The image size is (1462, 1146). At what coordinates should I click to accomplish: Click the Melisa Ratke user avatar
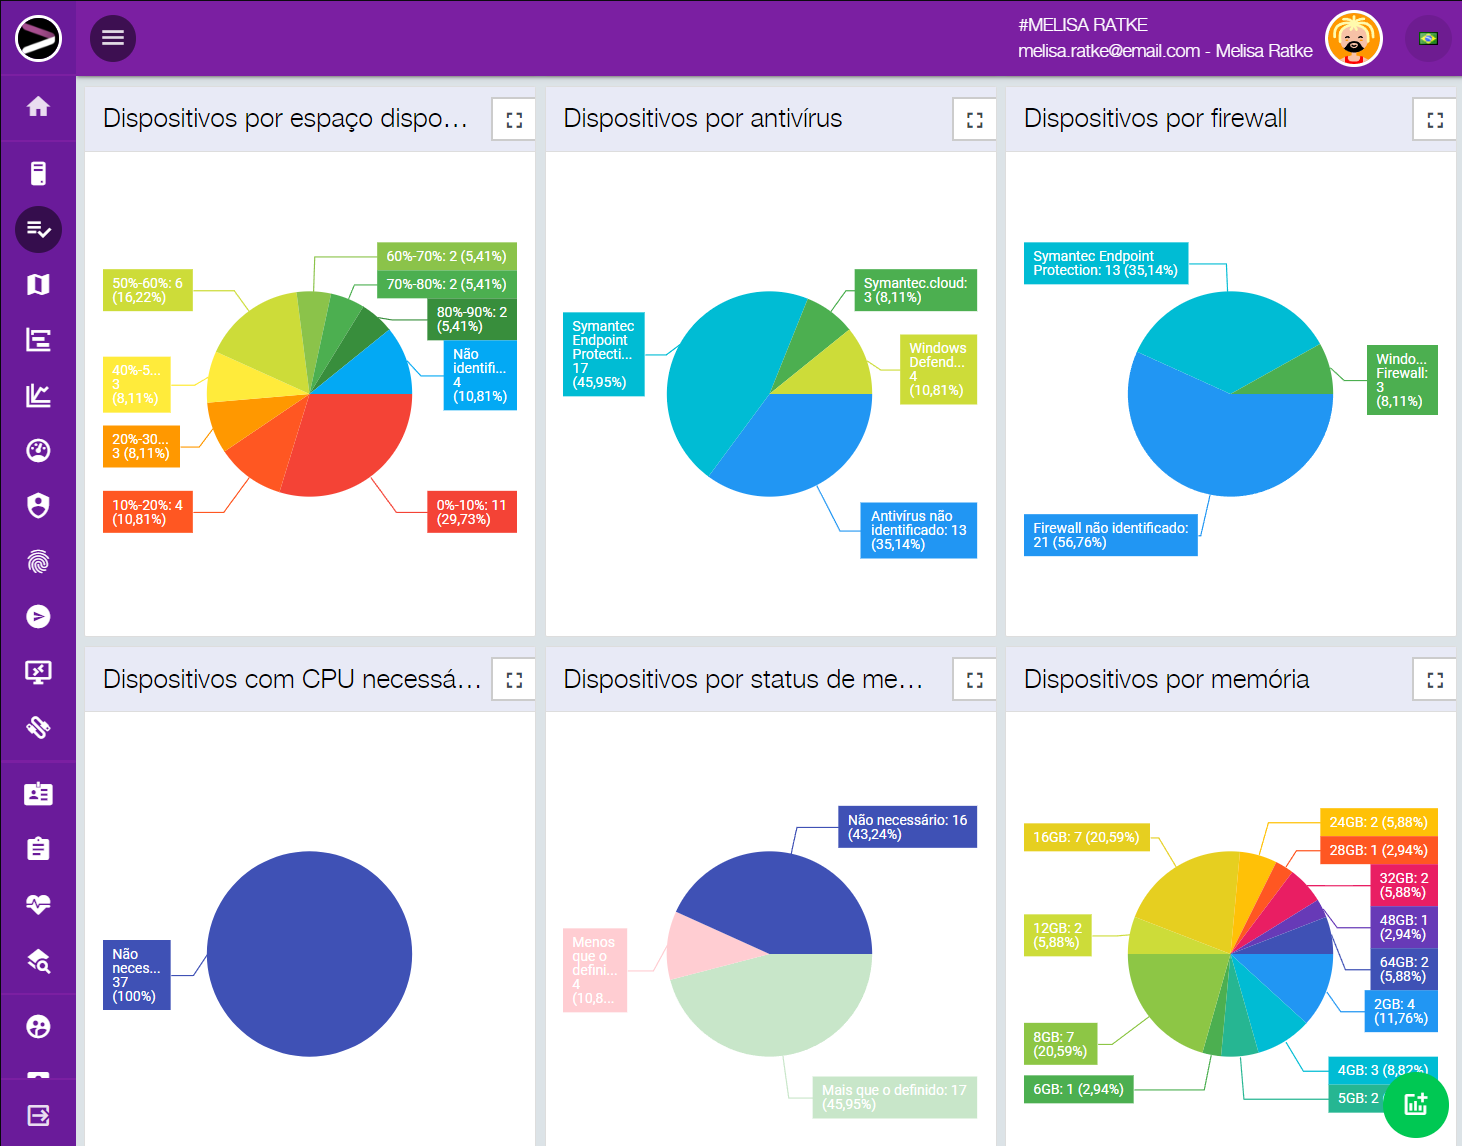tap(1353, 39)
